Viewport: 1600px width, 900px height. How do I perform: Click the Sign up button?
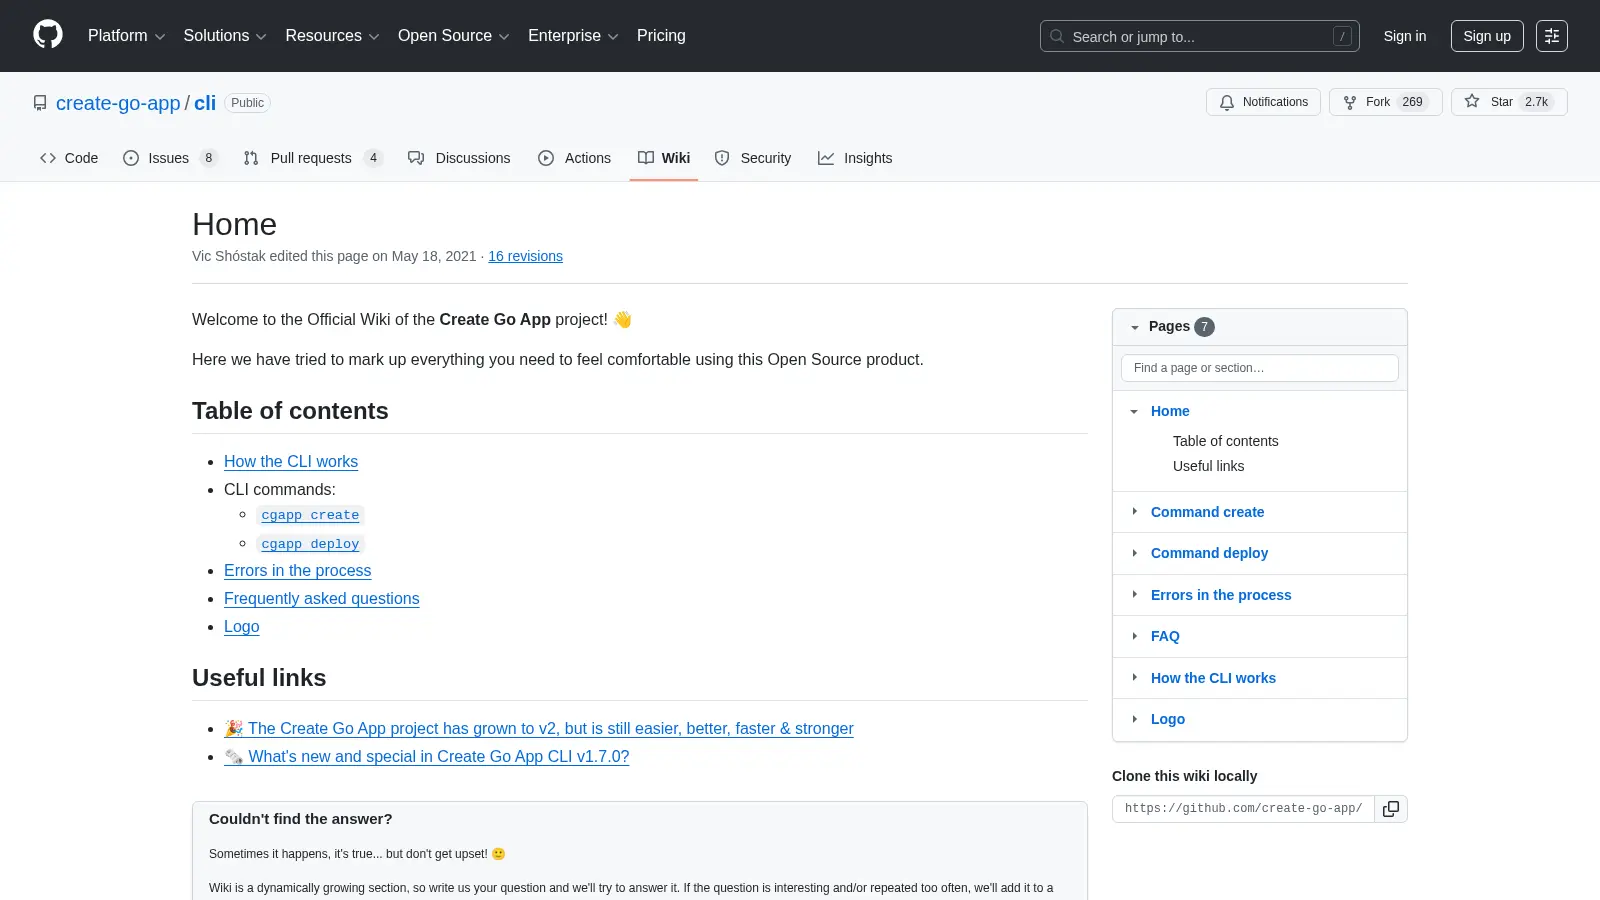pos(1487,36)
